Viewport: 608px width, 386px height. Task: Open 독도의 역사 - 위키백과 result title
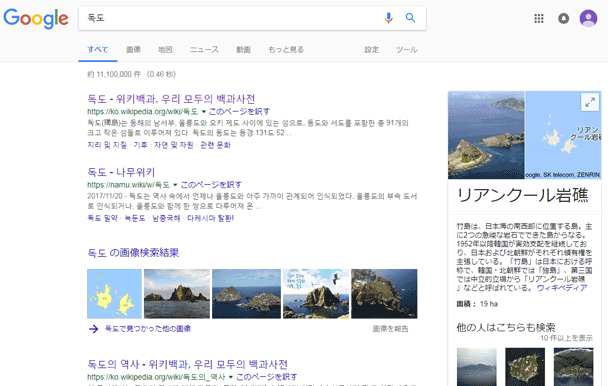click(x=187, y=364)
